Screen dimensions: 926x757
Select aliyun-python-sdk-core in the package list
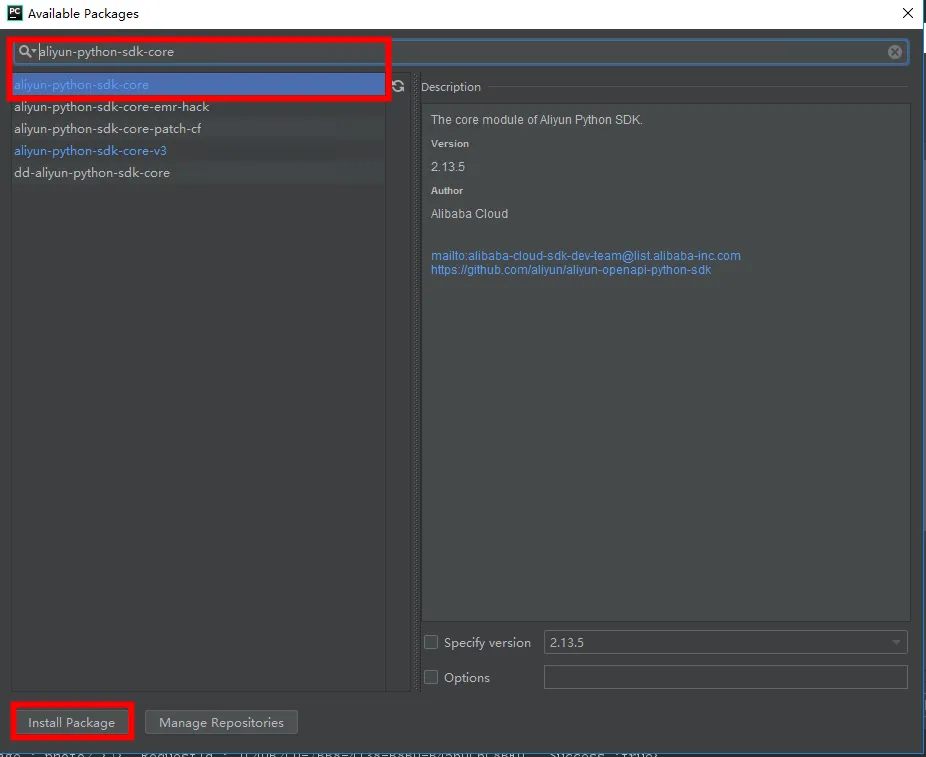point(198,84)
